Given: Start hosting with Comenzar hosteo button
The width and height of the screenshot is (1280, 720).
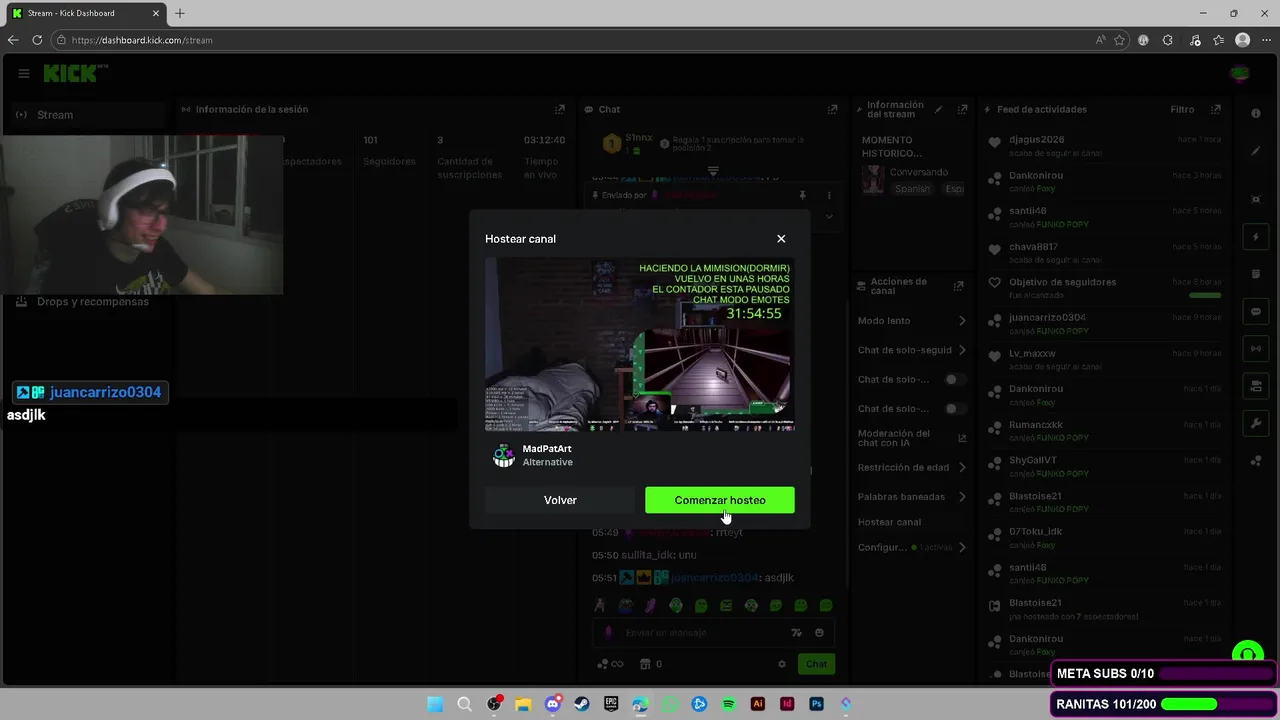Looking at the screenshot, I should pyautogui.click(x=720, y=500).
